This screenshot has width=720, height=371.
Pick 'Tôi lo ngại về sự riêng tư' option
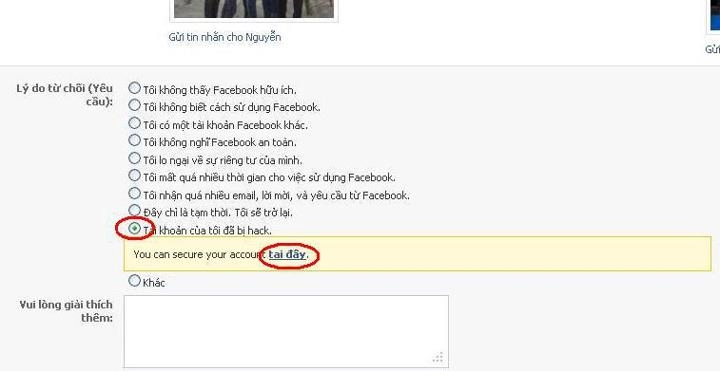click(x=135, y=158)
